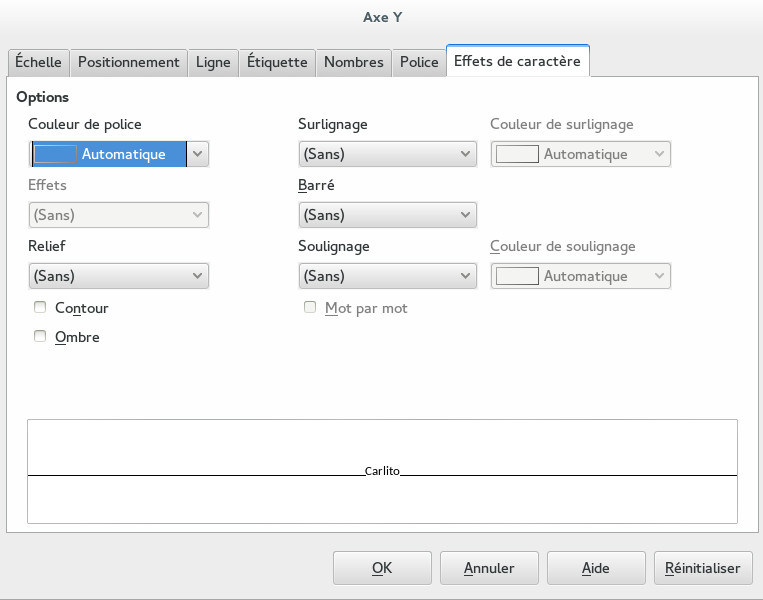Click the Couleur de police color swatch
Image resolution: width=763 pixels, height=600 pixels.
click(x=56, y=154)
